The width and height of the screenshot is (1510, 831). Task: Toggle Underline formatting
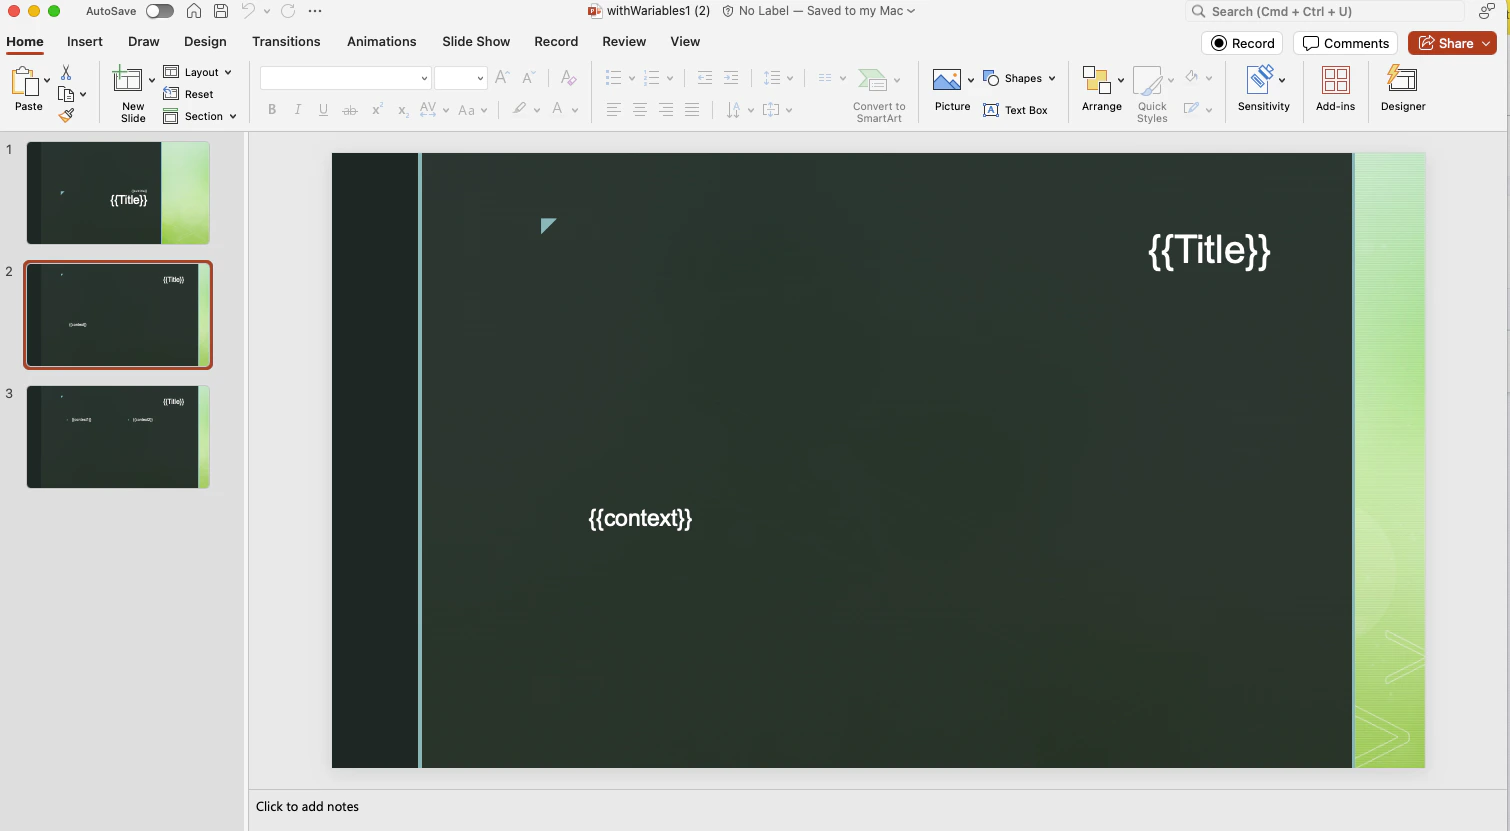(323, 110)
